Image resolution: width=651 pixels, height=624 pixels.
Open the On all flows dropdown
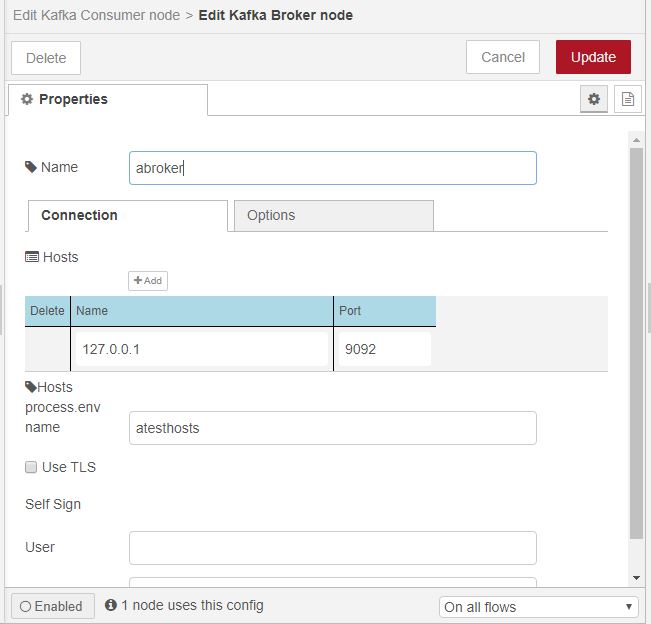[538, 607]
